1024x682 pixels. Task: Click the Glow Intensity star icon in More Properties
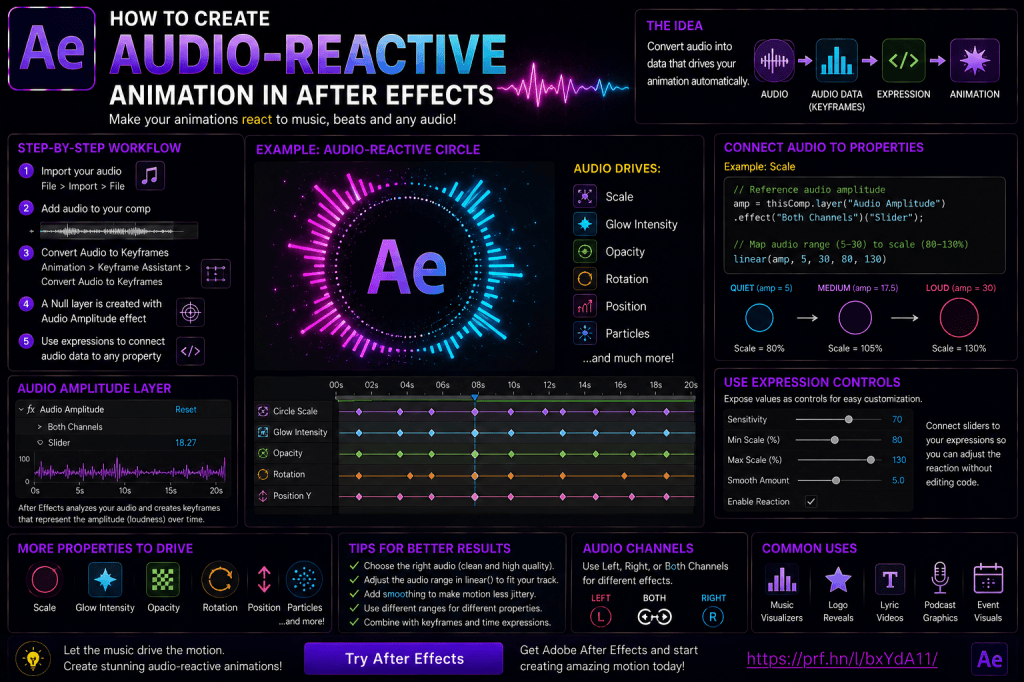point(104,579)
